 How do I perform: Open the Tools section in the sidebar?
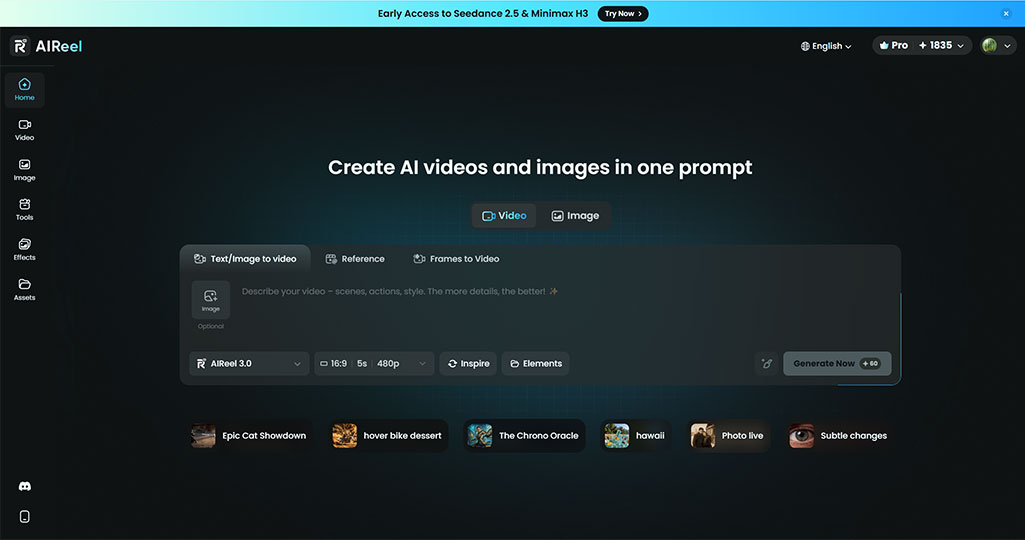pyautogui.click(x=24, y=210)
